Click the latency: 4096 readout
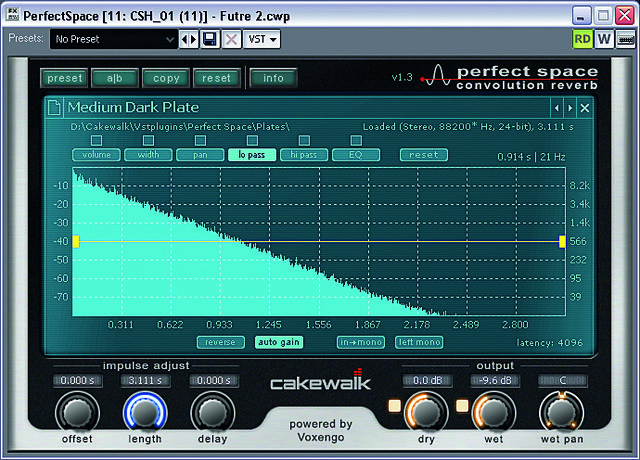The image size is (640, 460). coord(549,343)
